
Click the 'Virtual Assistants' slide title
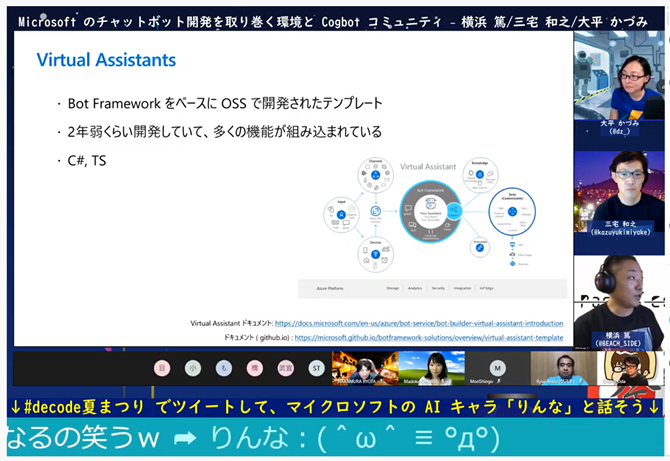click(x=106, y=60)
